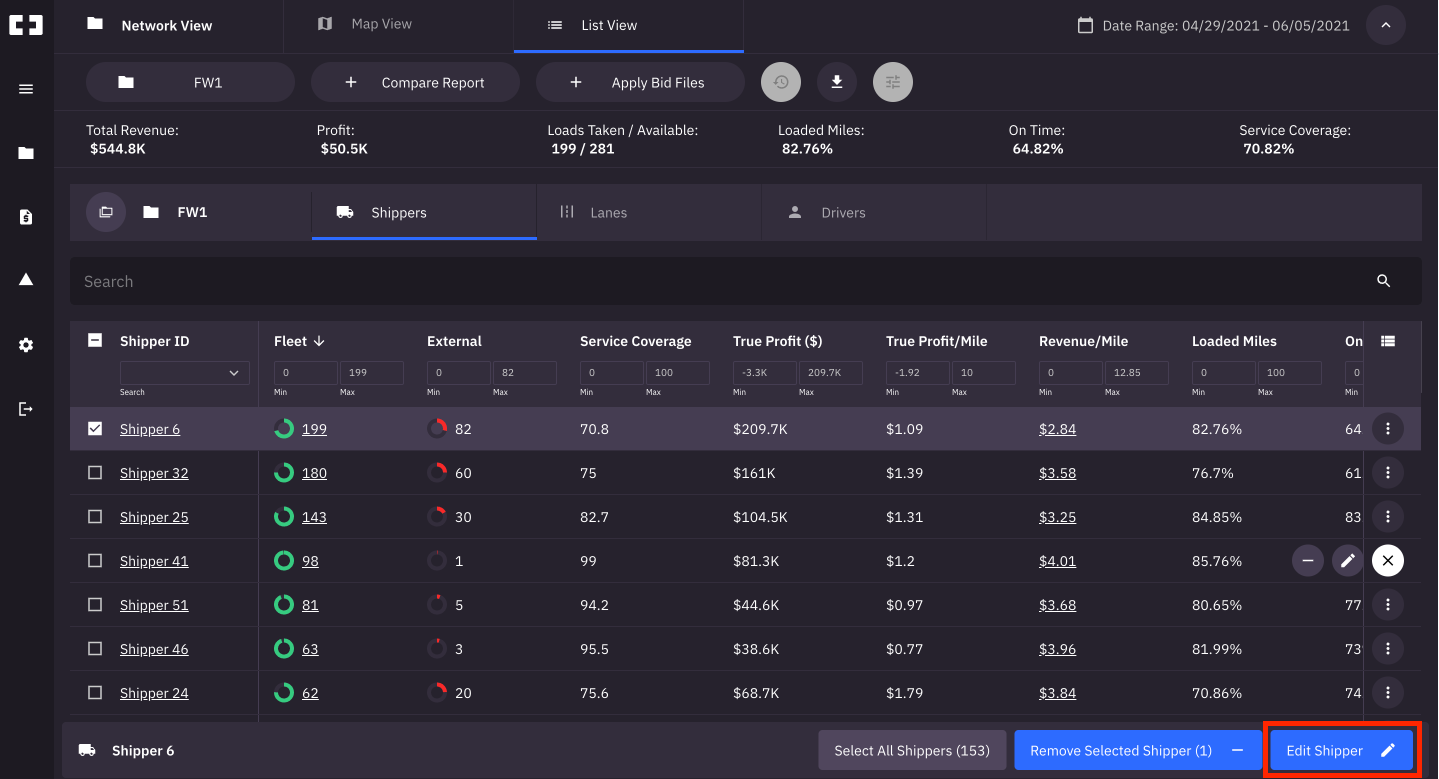Click the pencil edit icon on Shipper 41 row
Screen dimensions: 1439x779
tap(1348, 561)
